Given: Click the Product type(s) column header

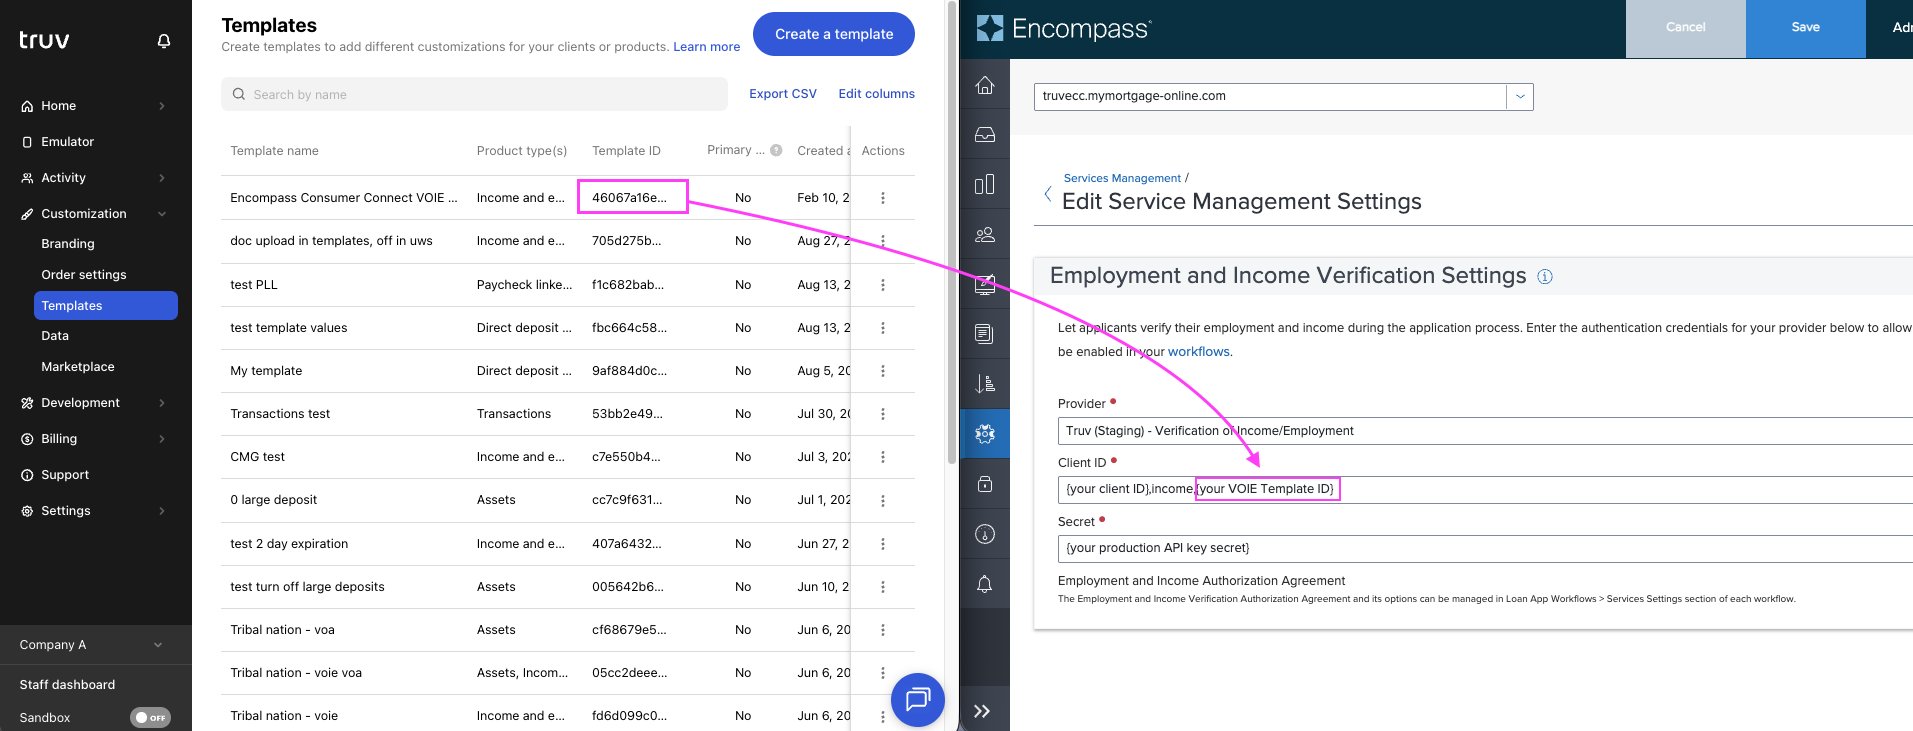Looking at the screenshot, I should [522, 151].
